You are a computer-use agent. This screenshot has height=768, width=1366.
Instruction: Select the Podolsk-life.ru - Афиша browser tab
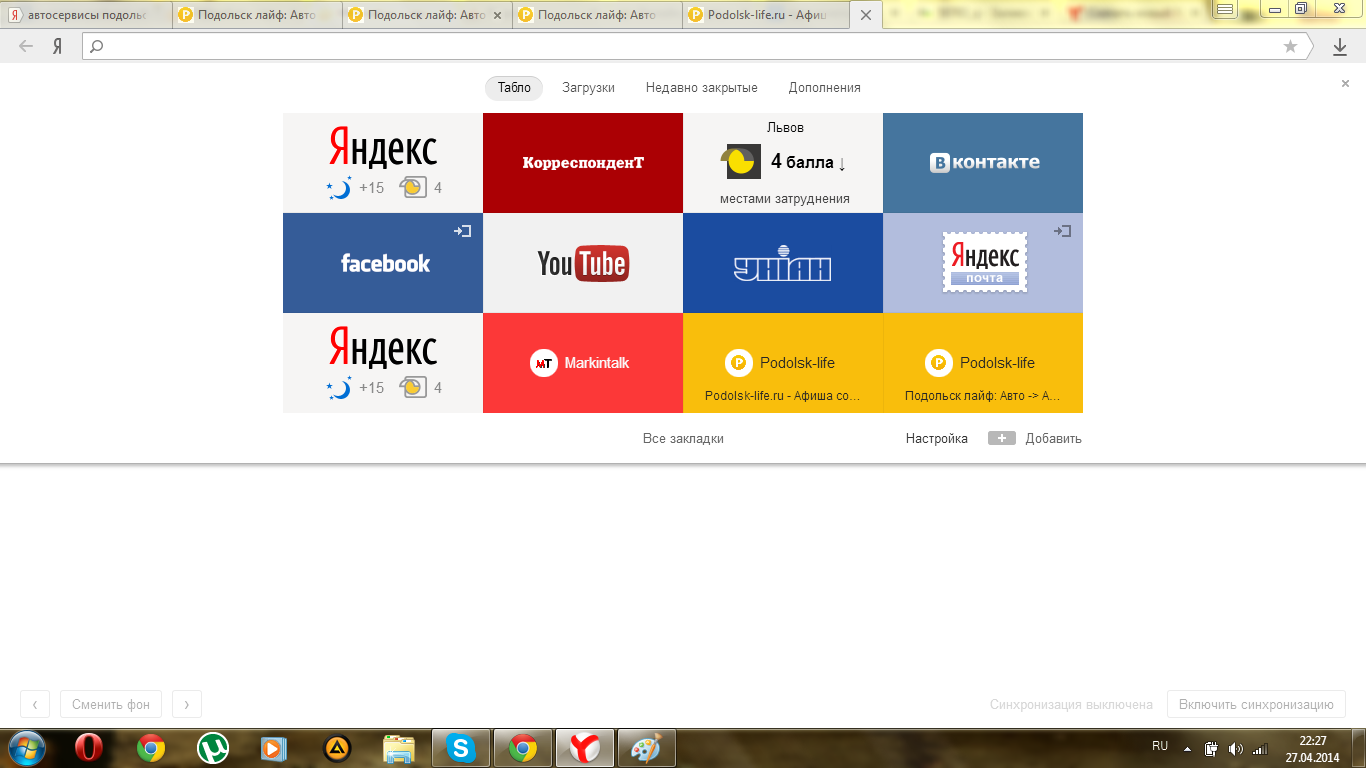(x=768, y=16)
